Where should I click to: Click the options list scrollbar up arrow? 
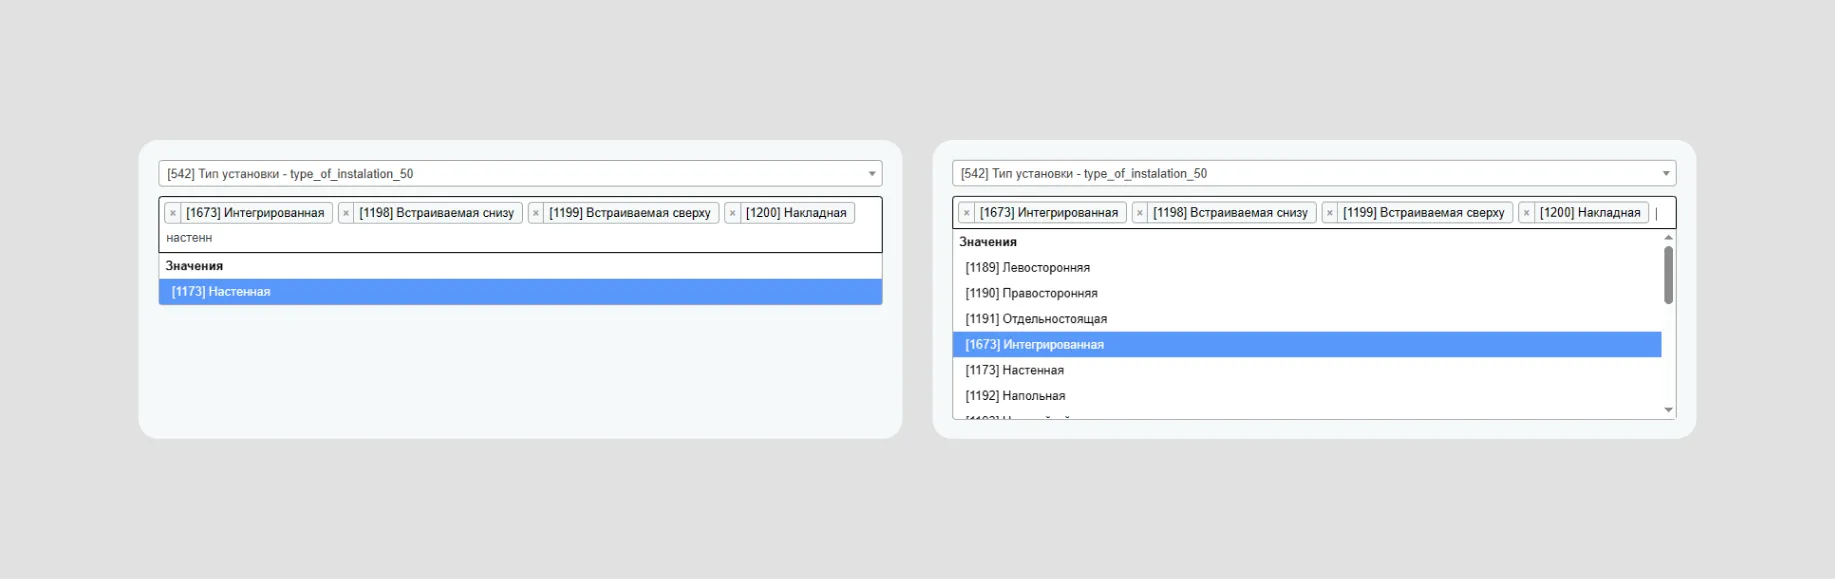click(1668, 238)
